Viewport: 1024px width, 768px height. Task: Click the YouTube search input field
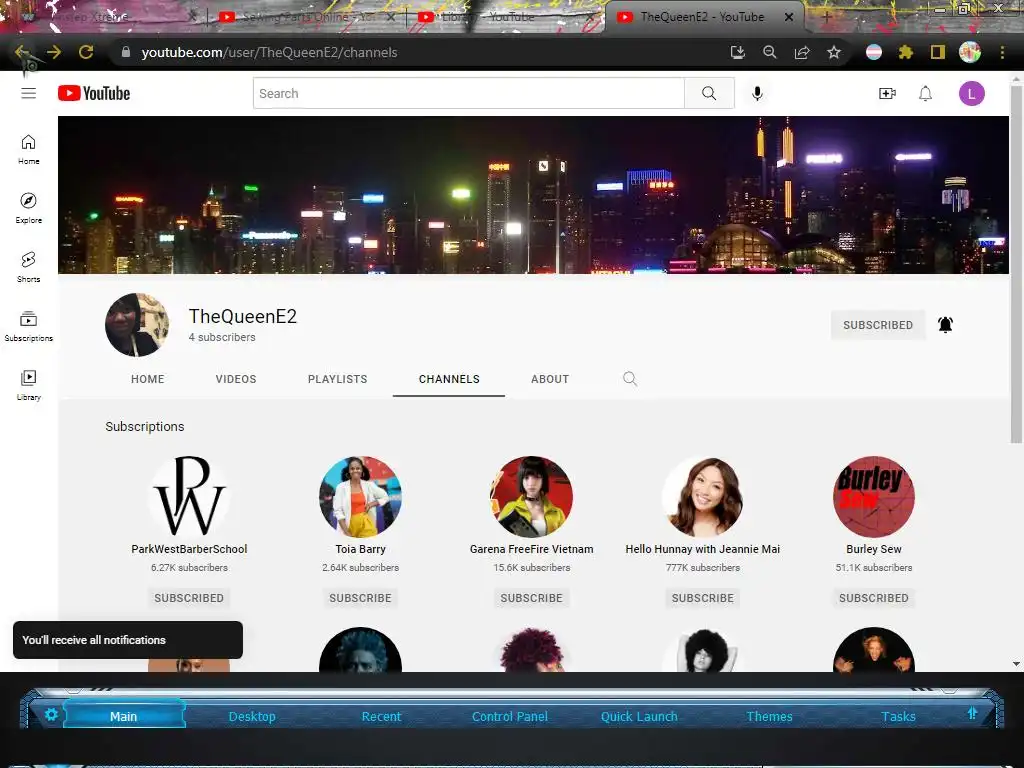[x=469, y=93]
